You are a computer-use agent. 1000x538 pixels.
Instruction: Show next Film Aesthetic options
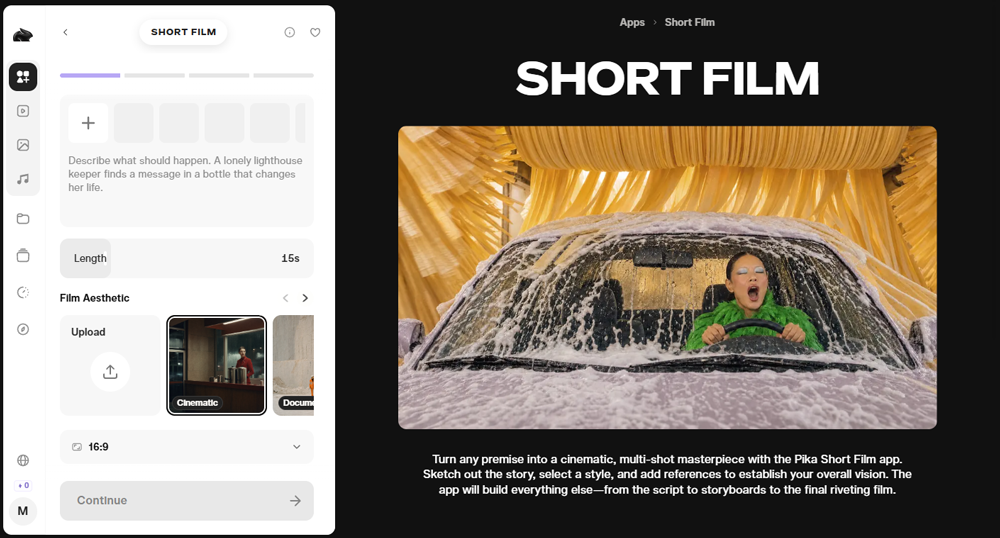[305, 298]
